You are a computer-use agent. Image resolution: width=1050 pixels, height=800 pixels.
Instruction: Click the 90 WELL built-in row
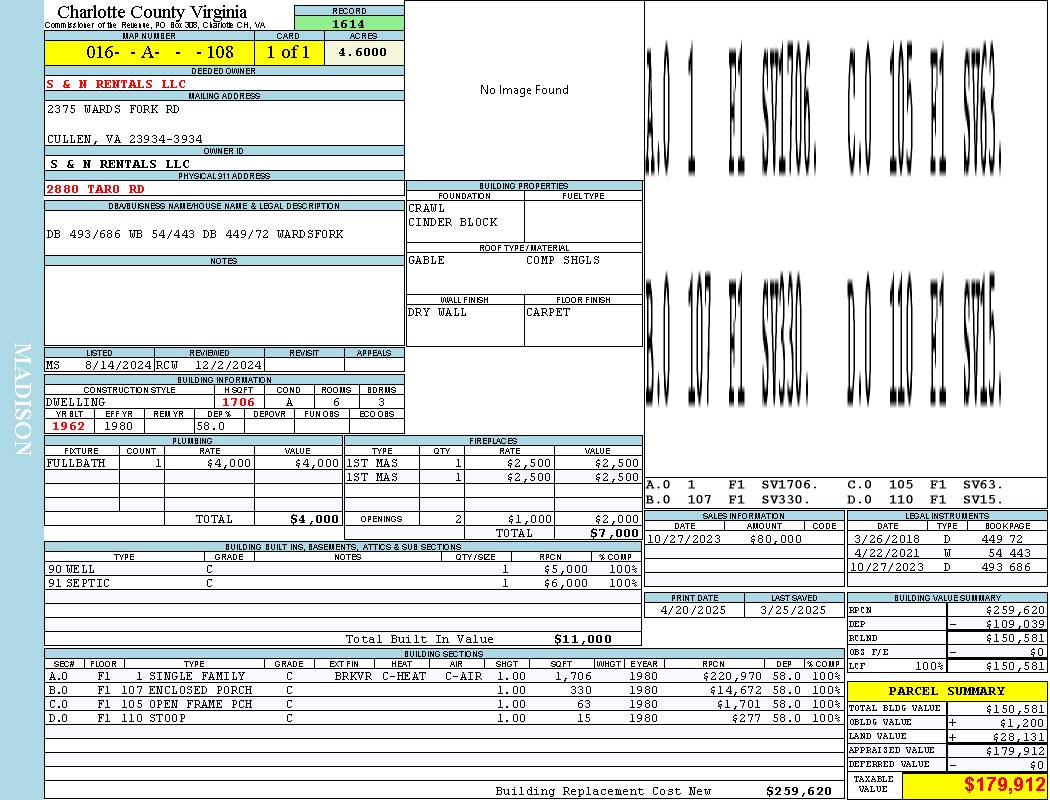point(343,570)
